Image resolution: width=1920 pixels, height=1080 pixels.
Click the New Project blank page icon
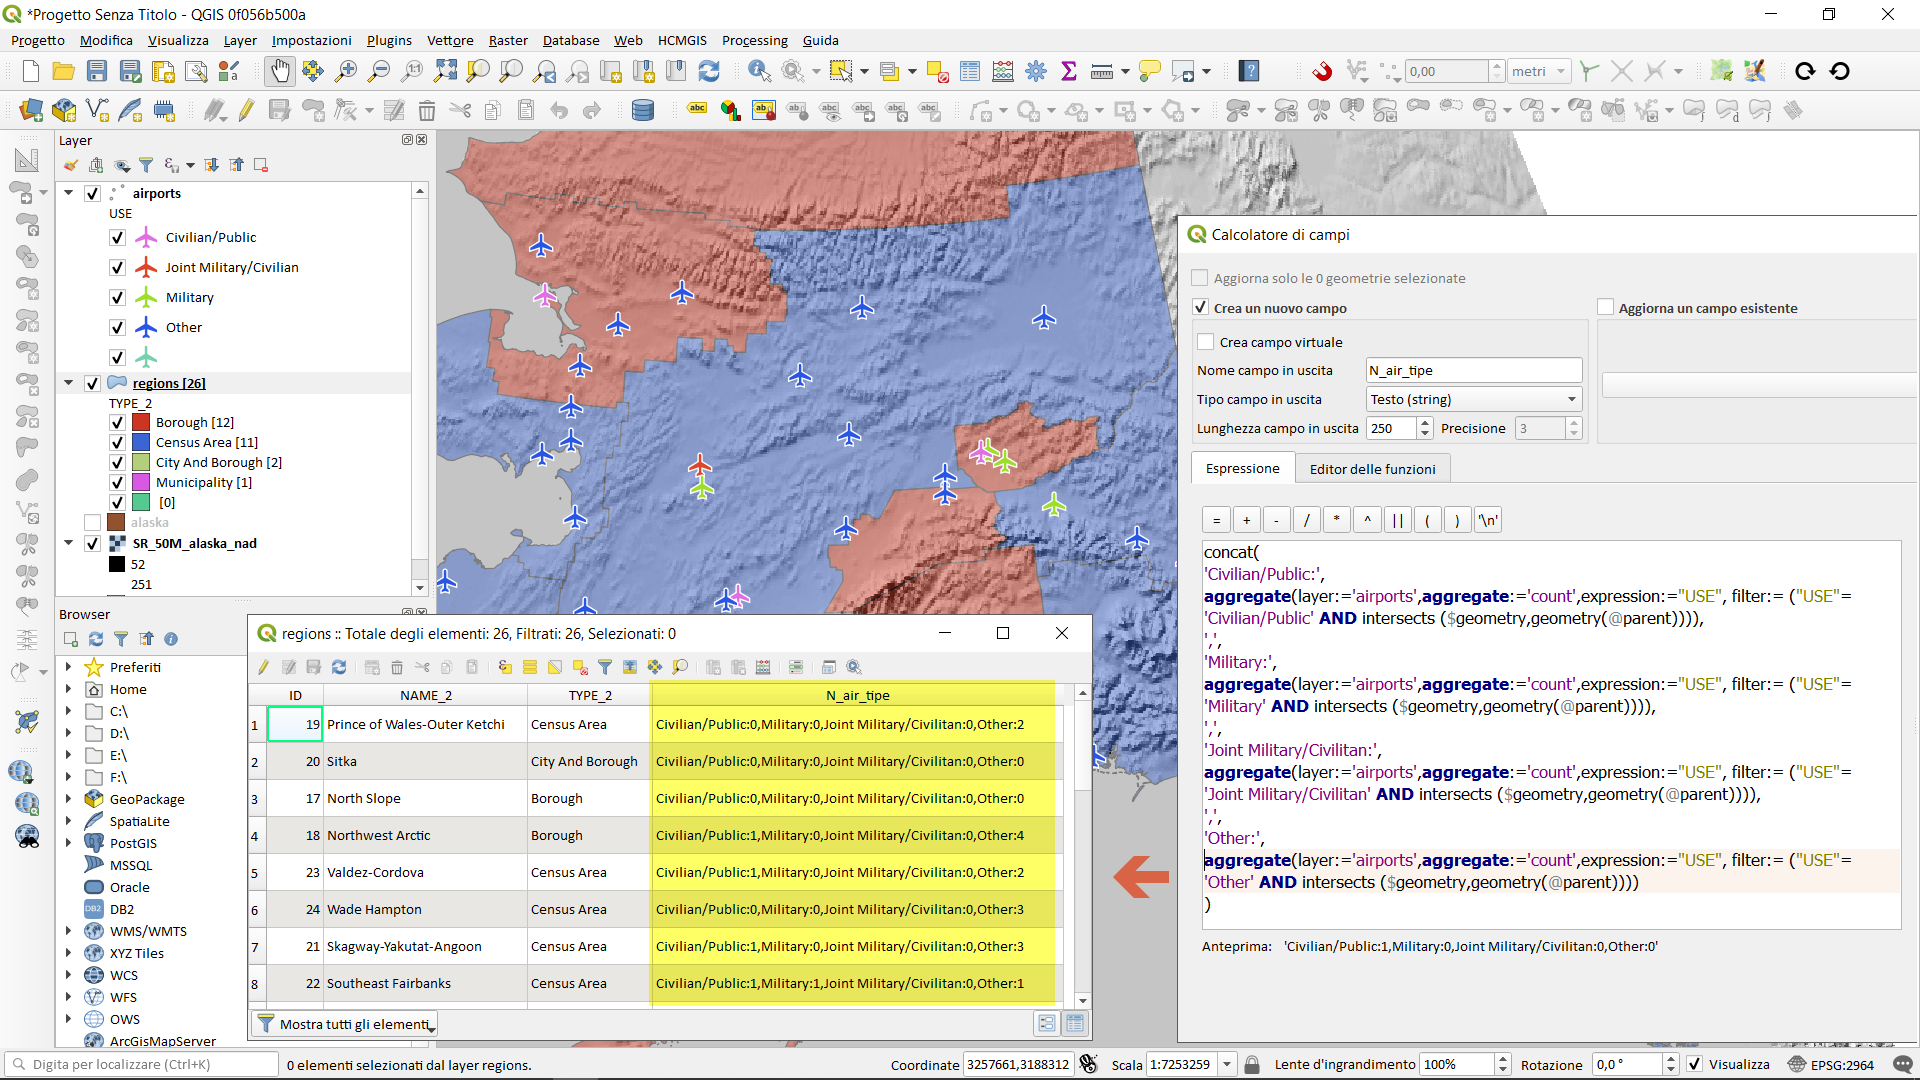[x=31, y=71]
